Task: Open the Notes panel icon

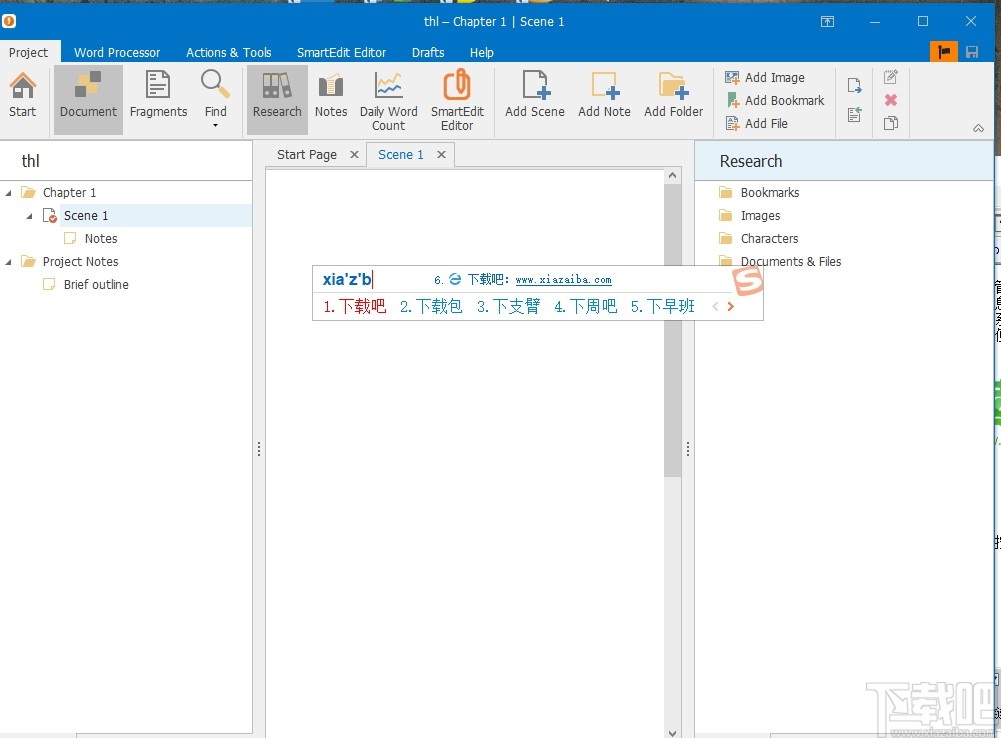Action: click(330, 95)
